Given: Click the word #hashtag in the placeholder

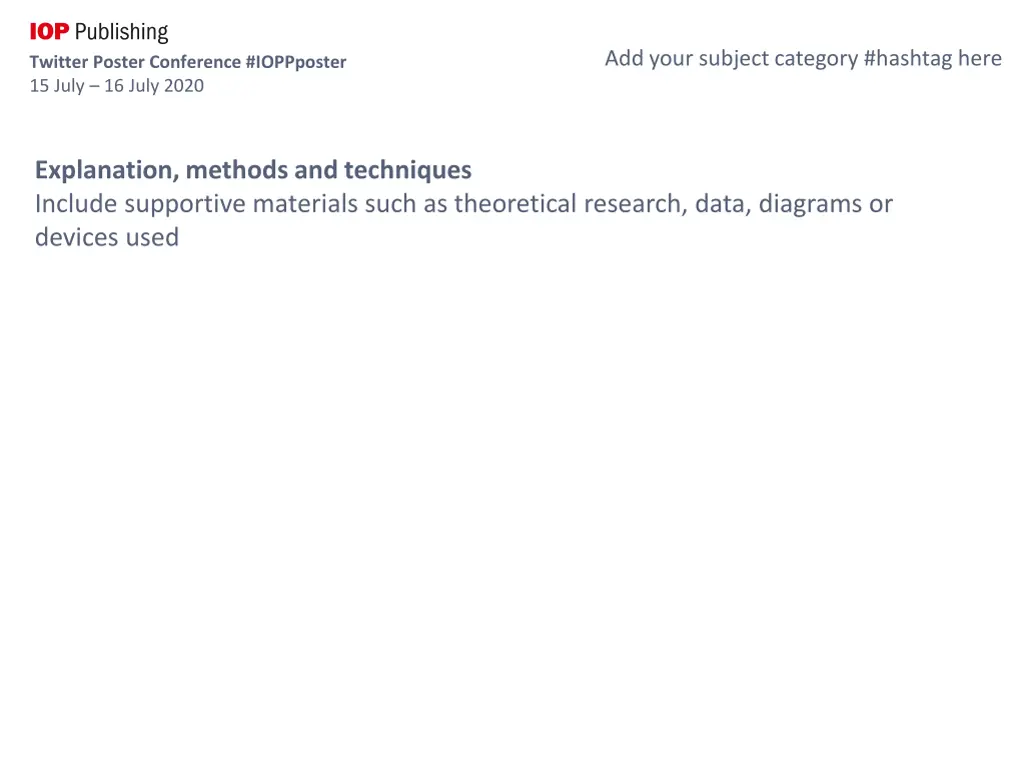Looking at the screenshot, I should click(x=908, y=59).
